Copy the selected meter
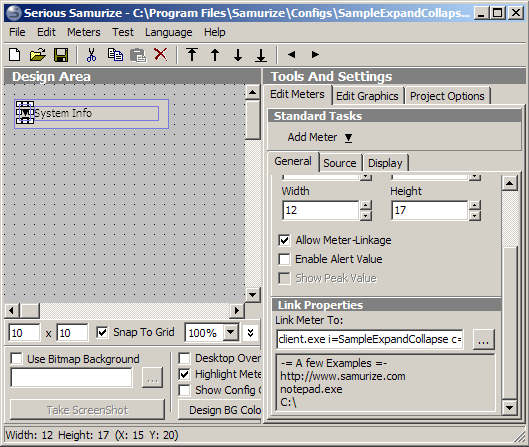This screenshot has height=447, width=529. tap(115, 55)
